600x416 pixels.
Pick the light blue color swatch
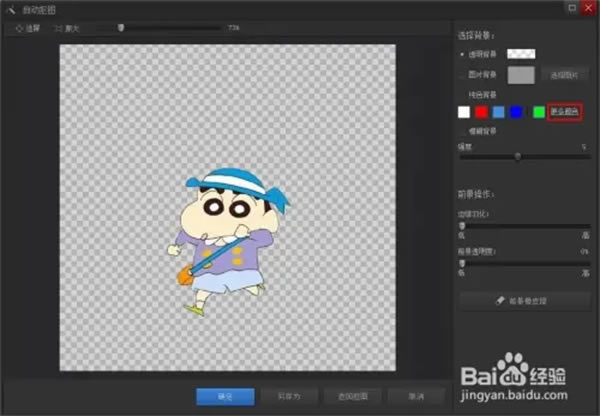point(499,112)
